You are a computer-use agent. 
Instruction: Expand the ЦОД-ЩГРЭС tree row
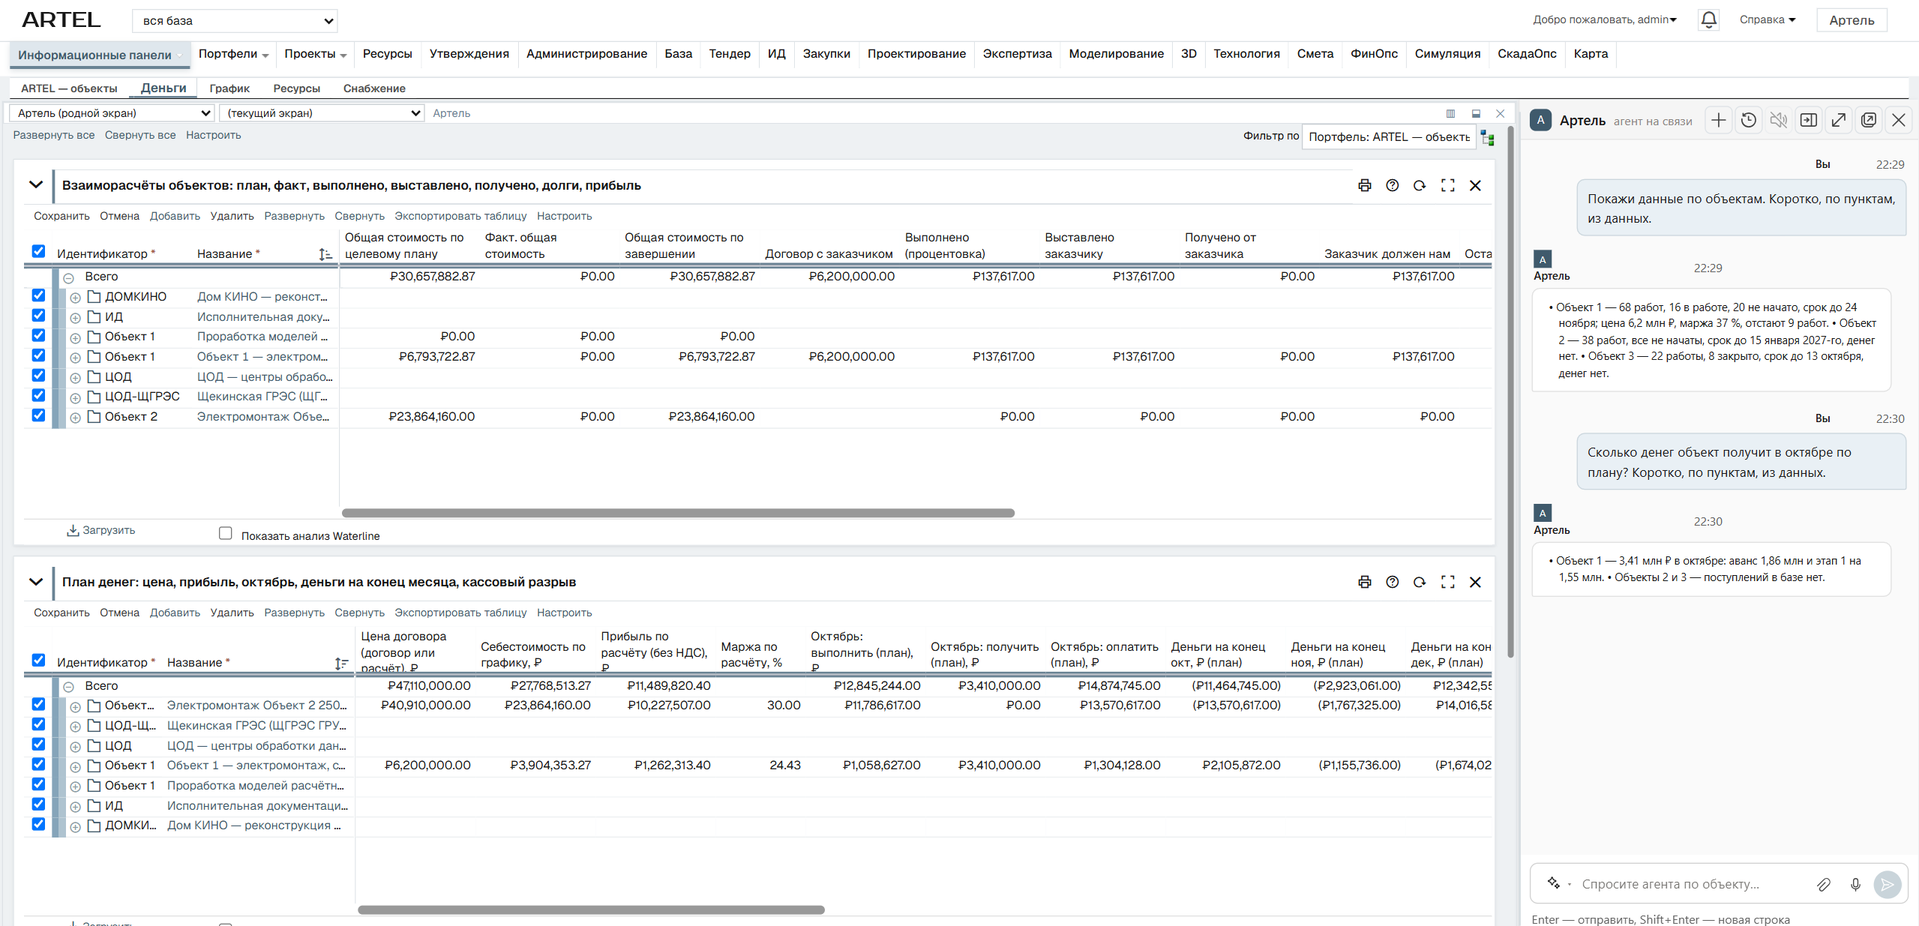pos(75,397)
